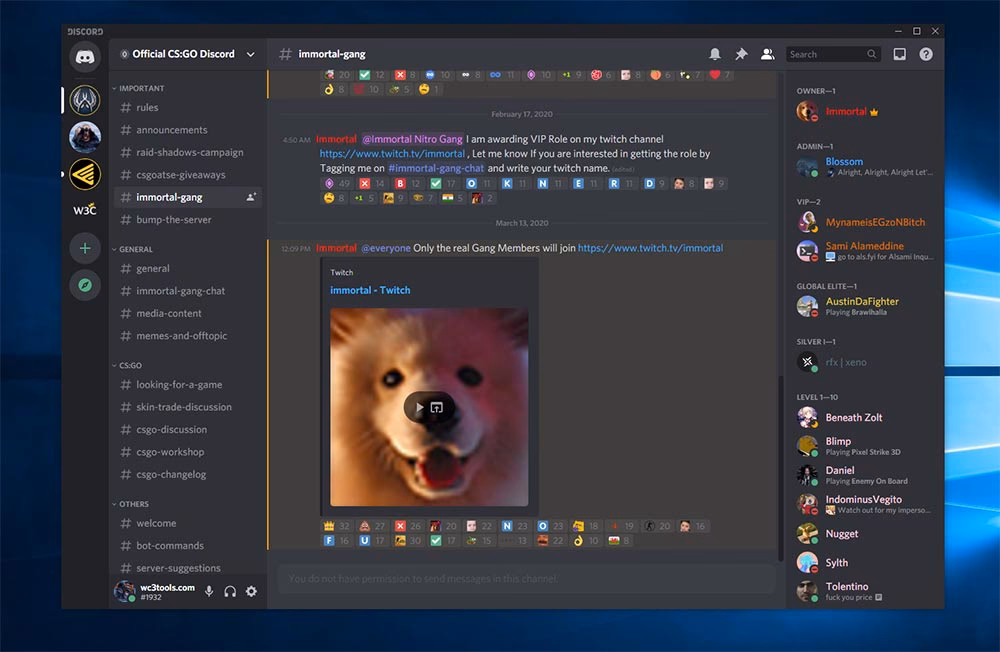This screenshot has height=652, width=1000.
Task: Collapse the GENERAL category
Action: pyautogui.click(x=133, y=249)
